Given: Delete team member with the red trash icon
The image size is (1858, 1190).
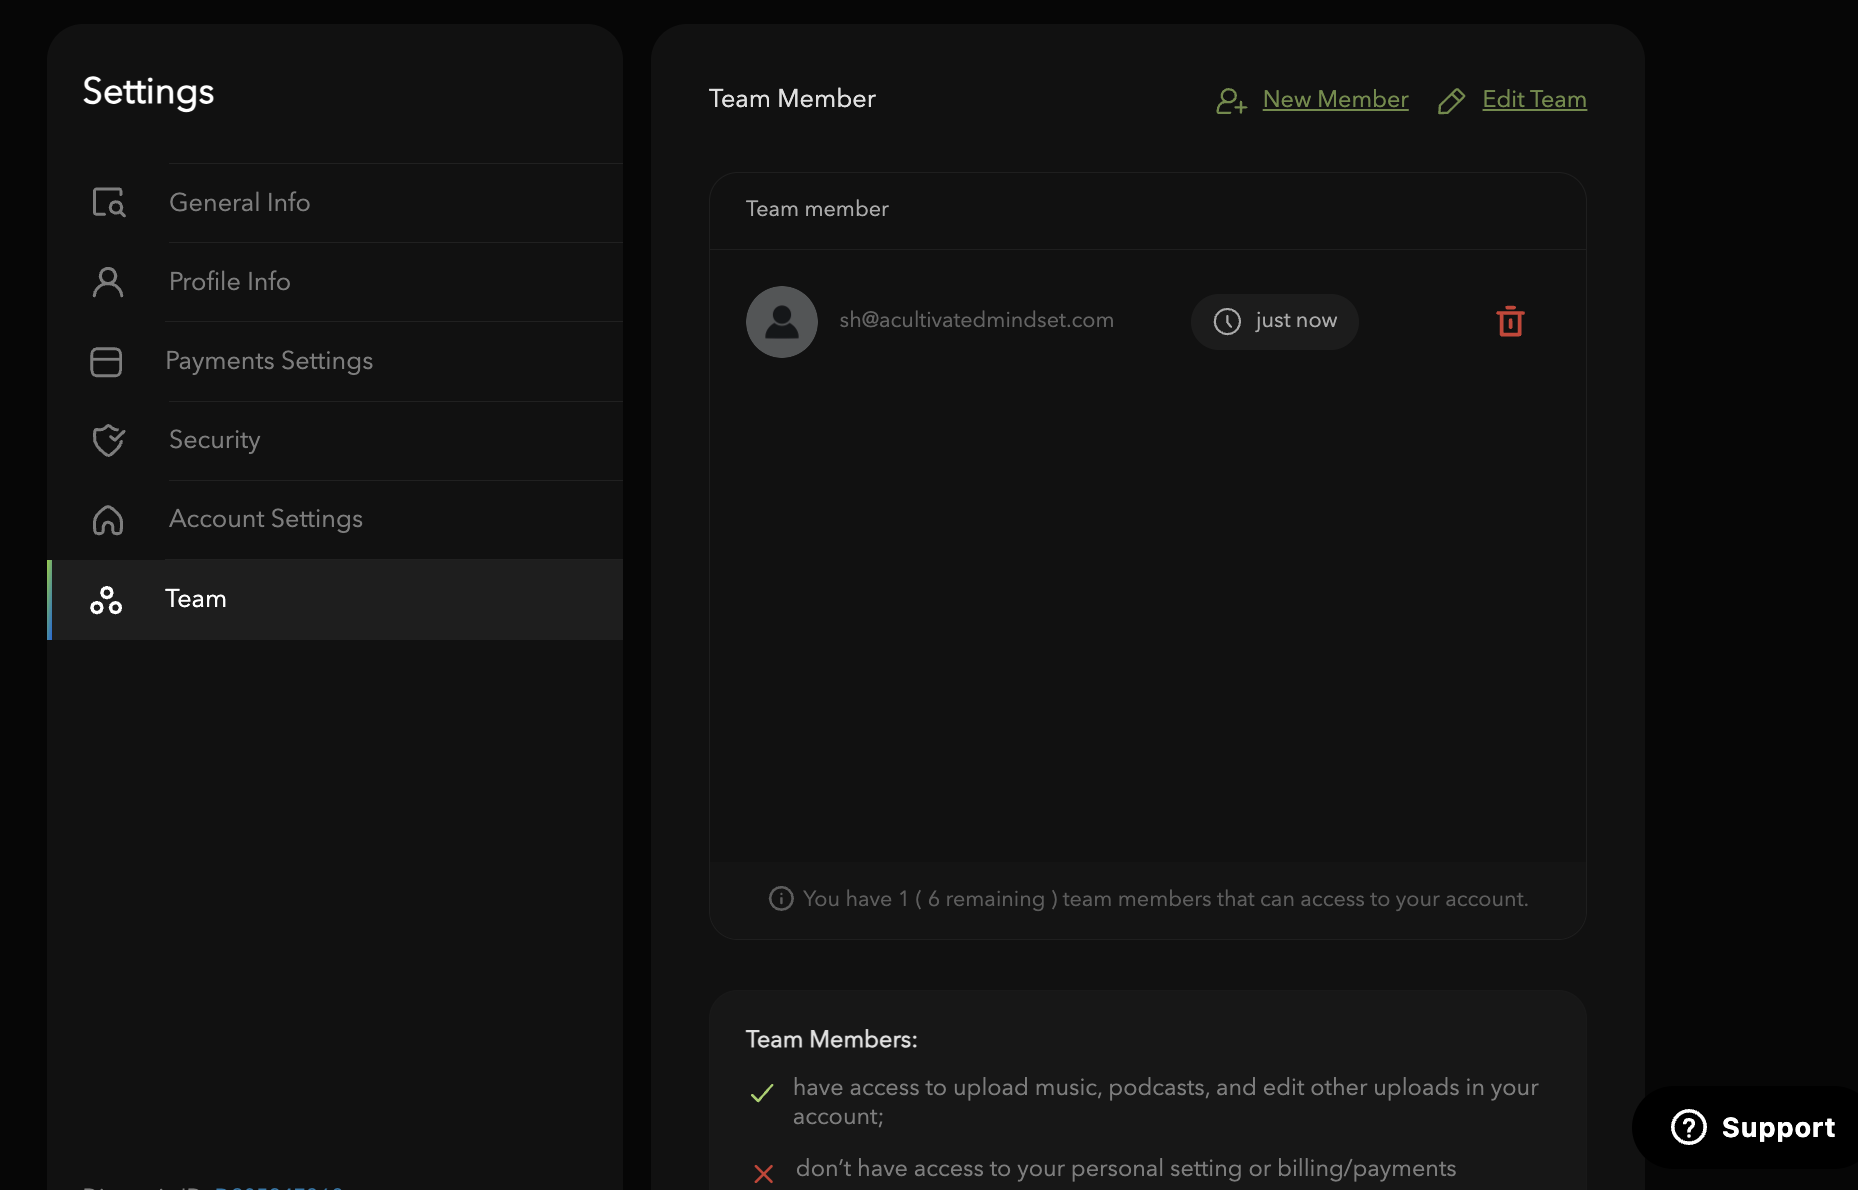Looking at the screenshot, I should pos(1510,321).
